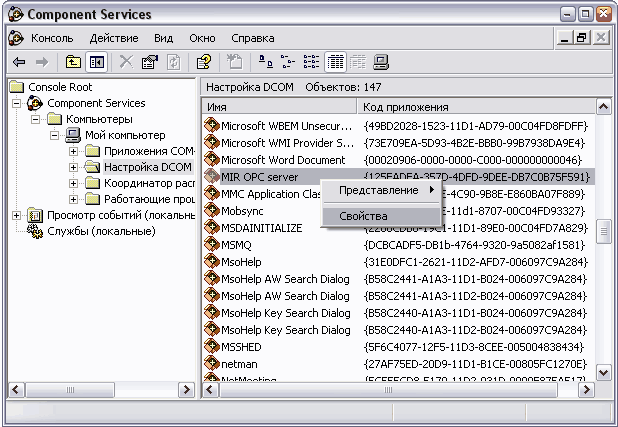
Task: Click the Delete X toolbar icon
Action: [x=126, y=62]
